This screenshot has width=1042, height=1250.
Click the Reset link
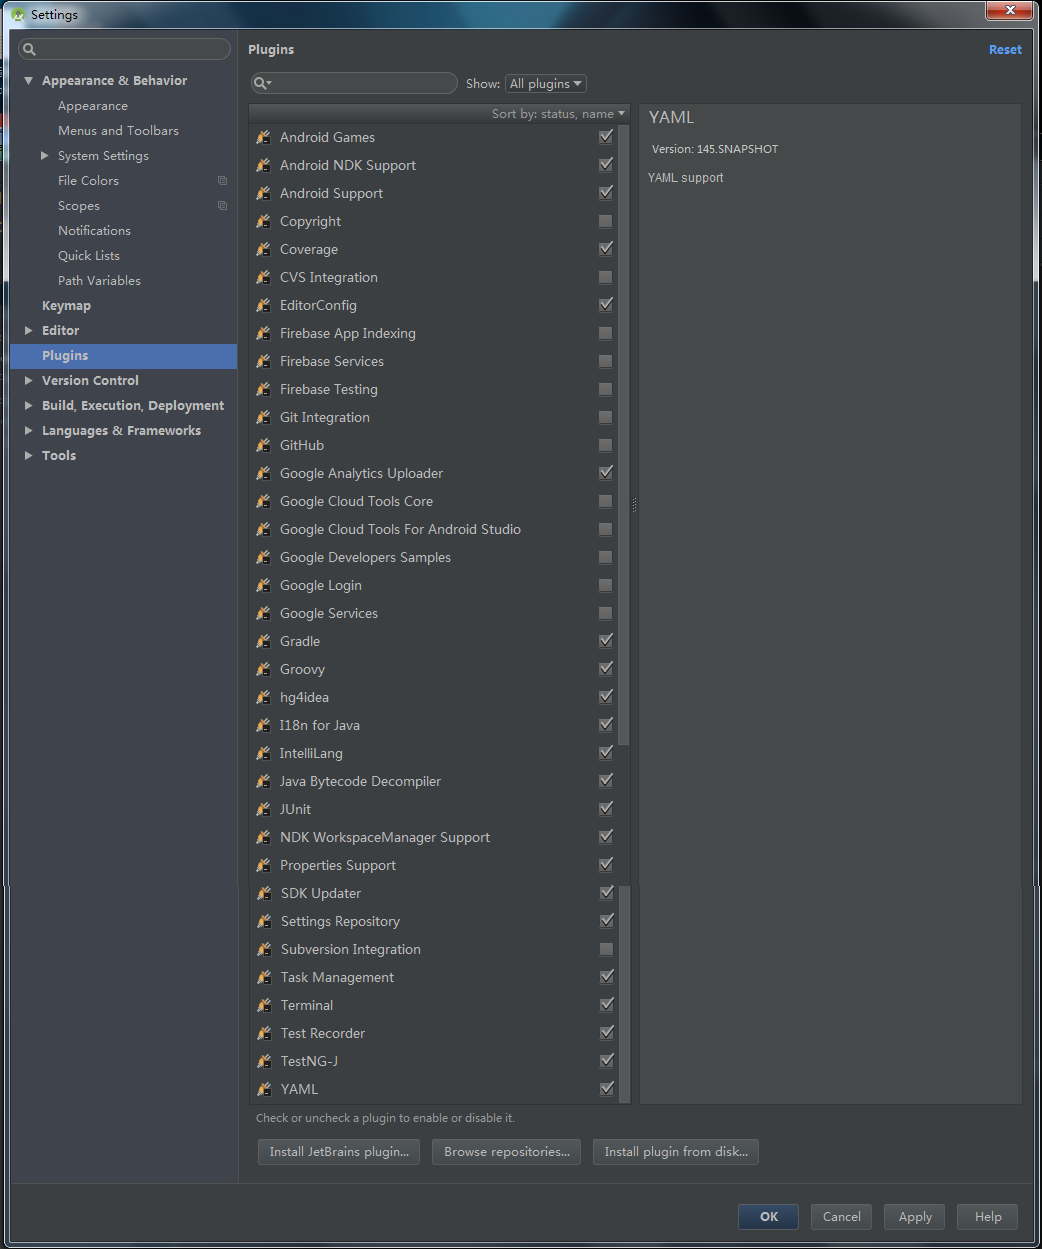1005,50
